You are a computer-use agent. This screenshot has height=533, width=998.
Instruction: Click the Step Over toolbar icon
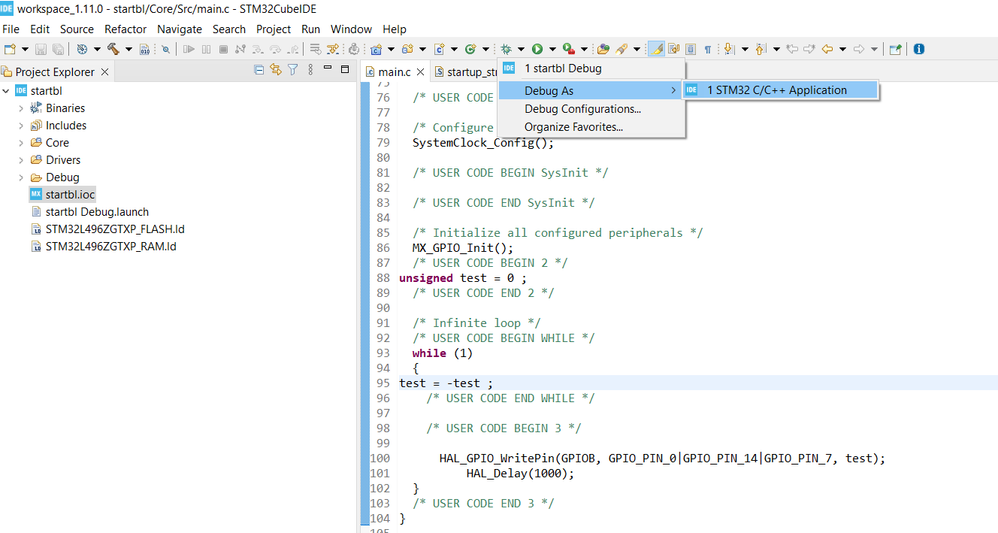click(x=275, y=49)
